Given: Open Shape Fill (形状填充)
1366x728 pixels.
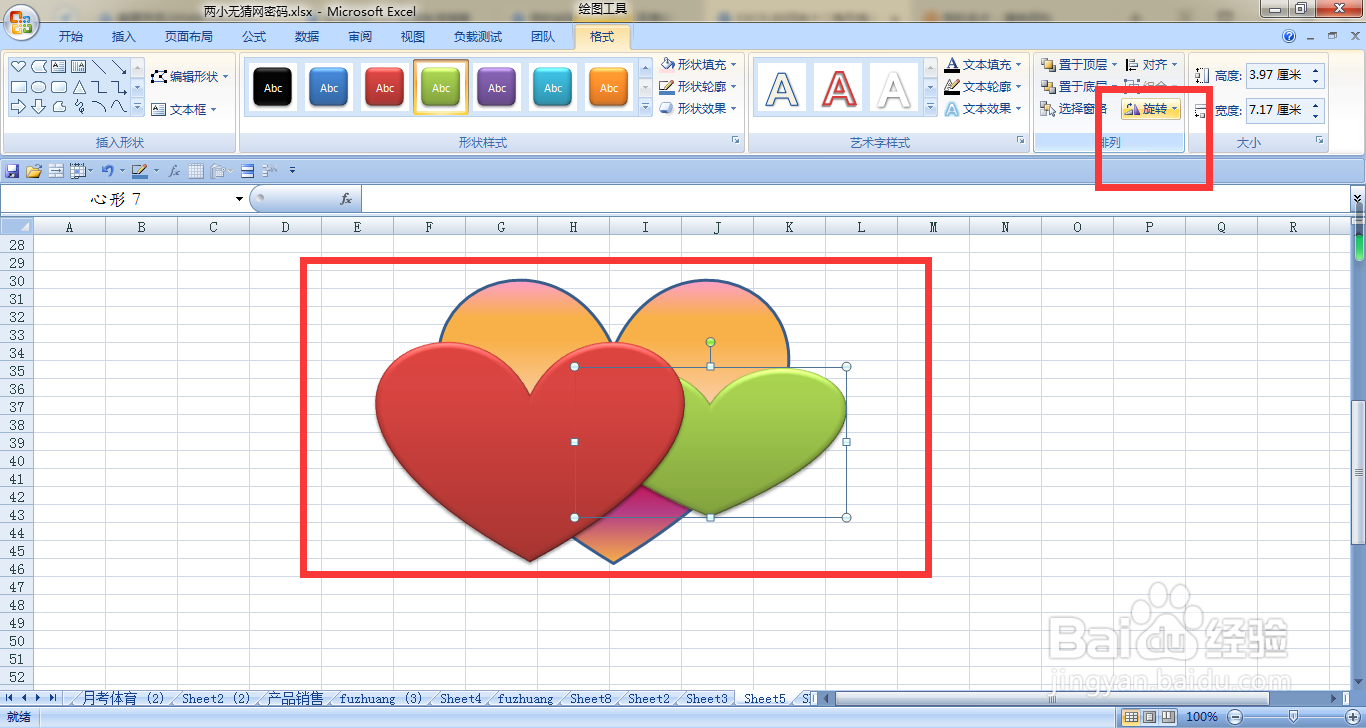Looking at the screenshot, I should (x=699, y=64).
